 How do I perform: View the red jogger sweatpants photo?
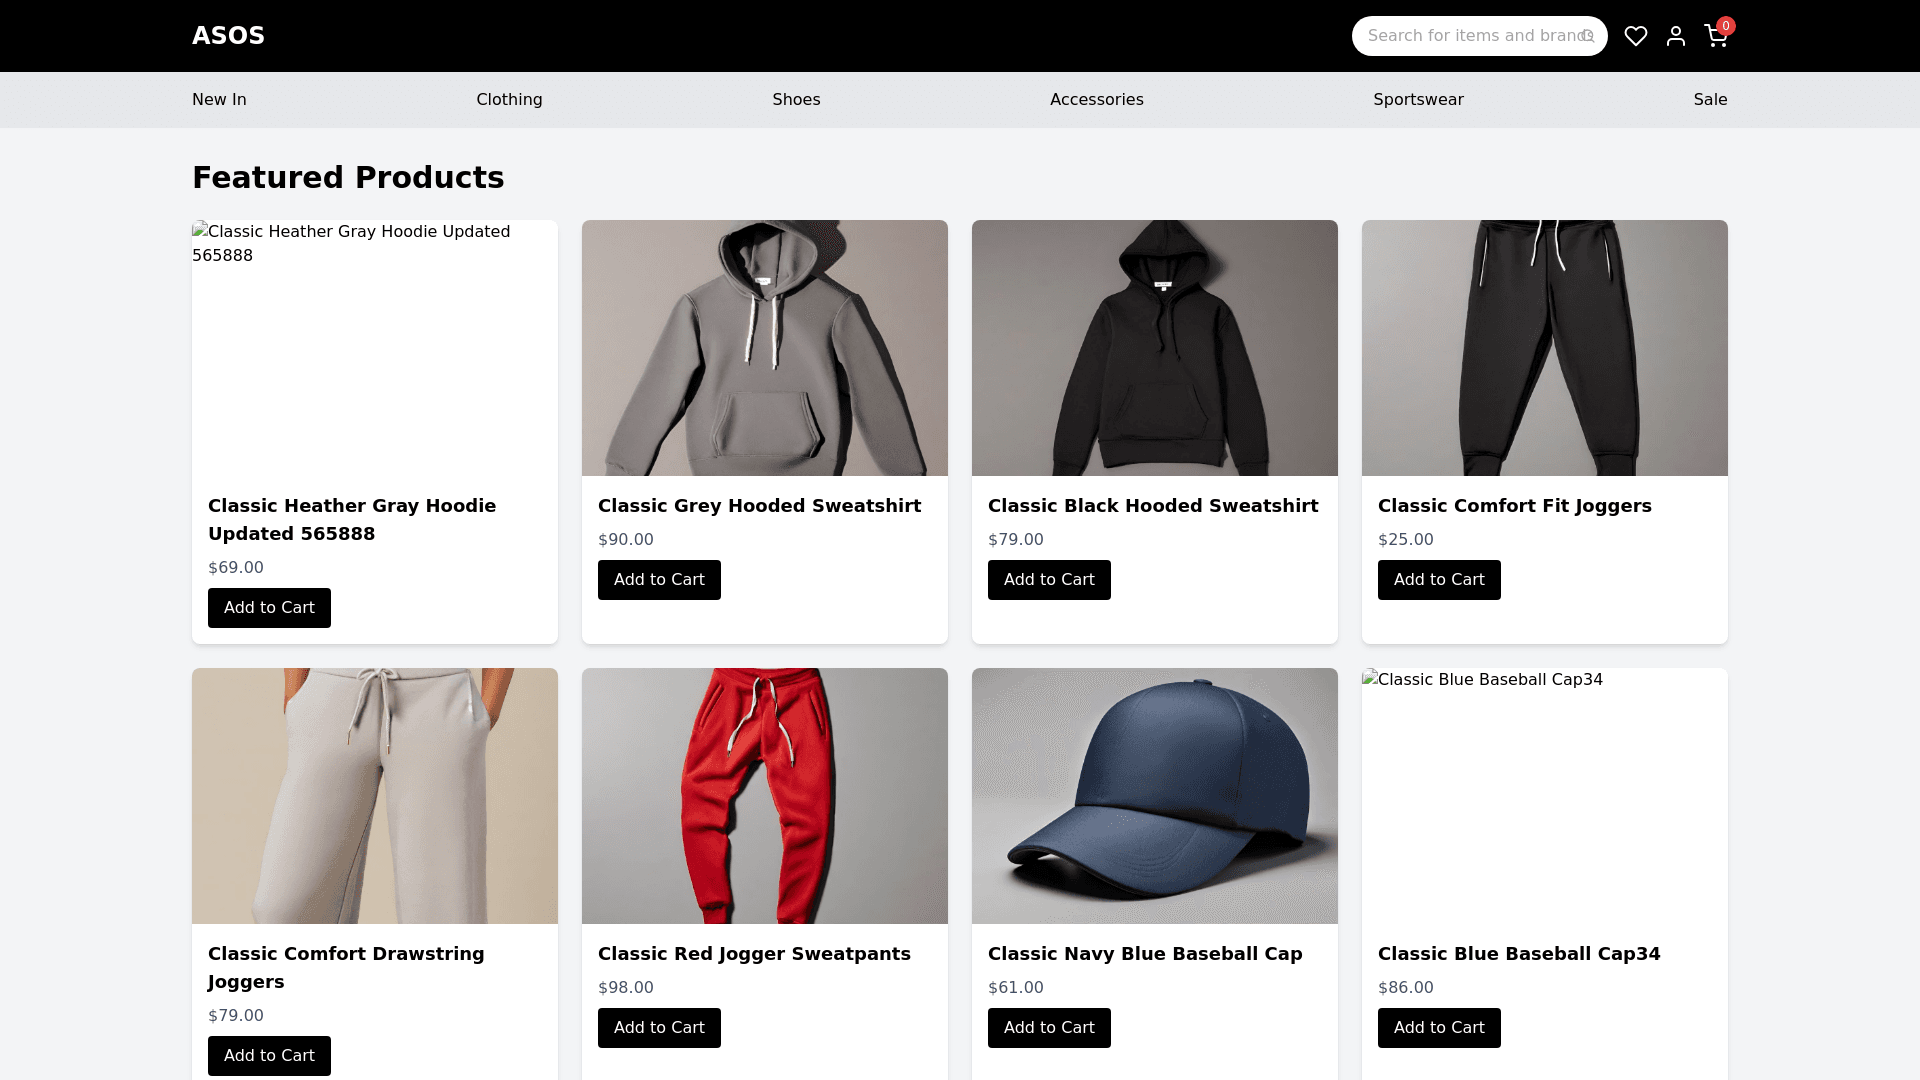[x=764, y=796]
